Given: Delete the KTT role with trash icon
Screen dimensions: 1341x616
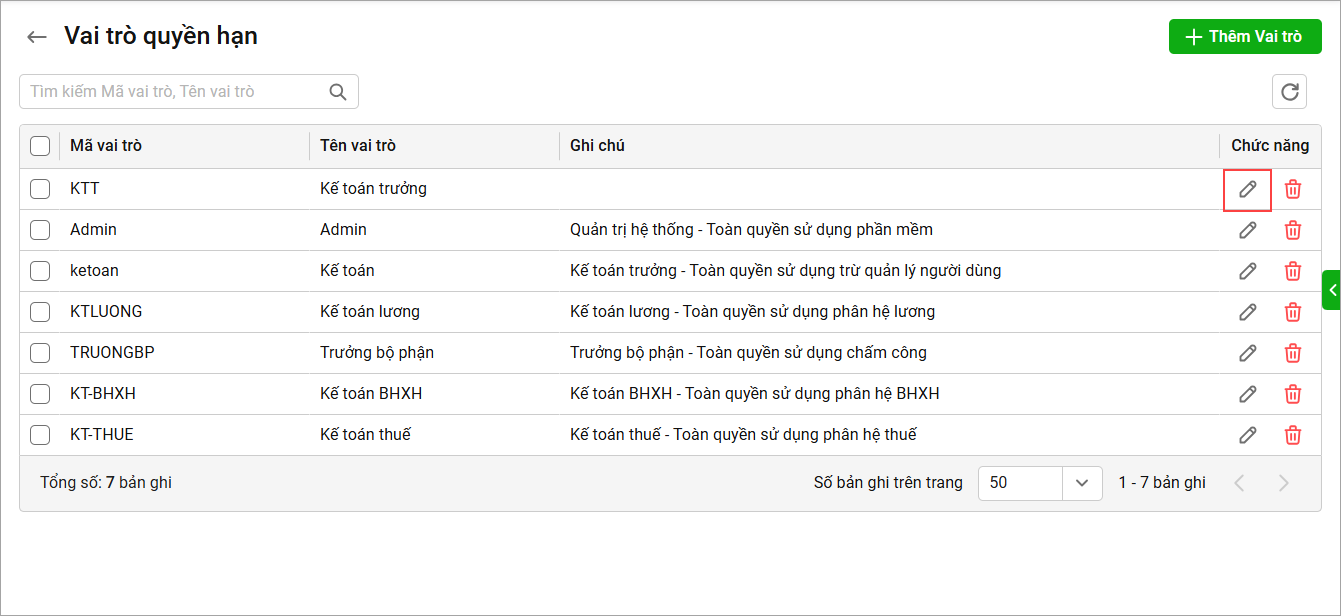Looking at the screenshot, I should (1293, 189).
